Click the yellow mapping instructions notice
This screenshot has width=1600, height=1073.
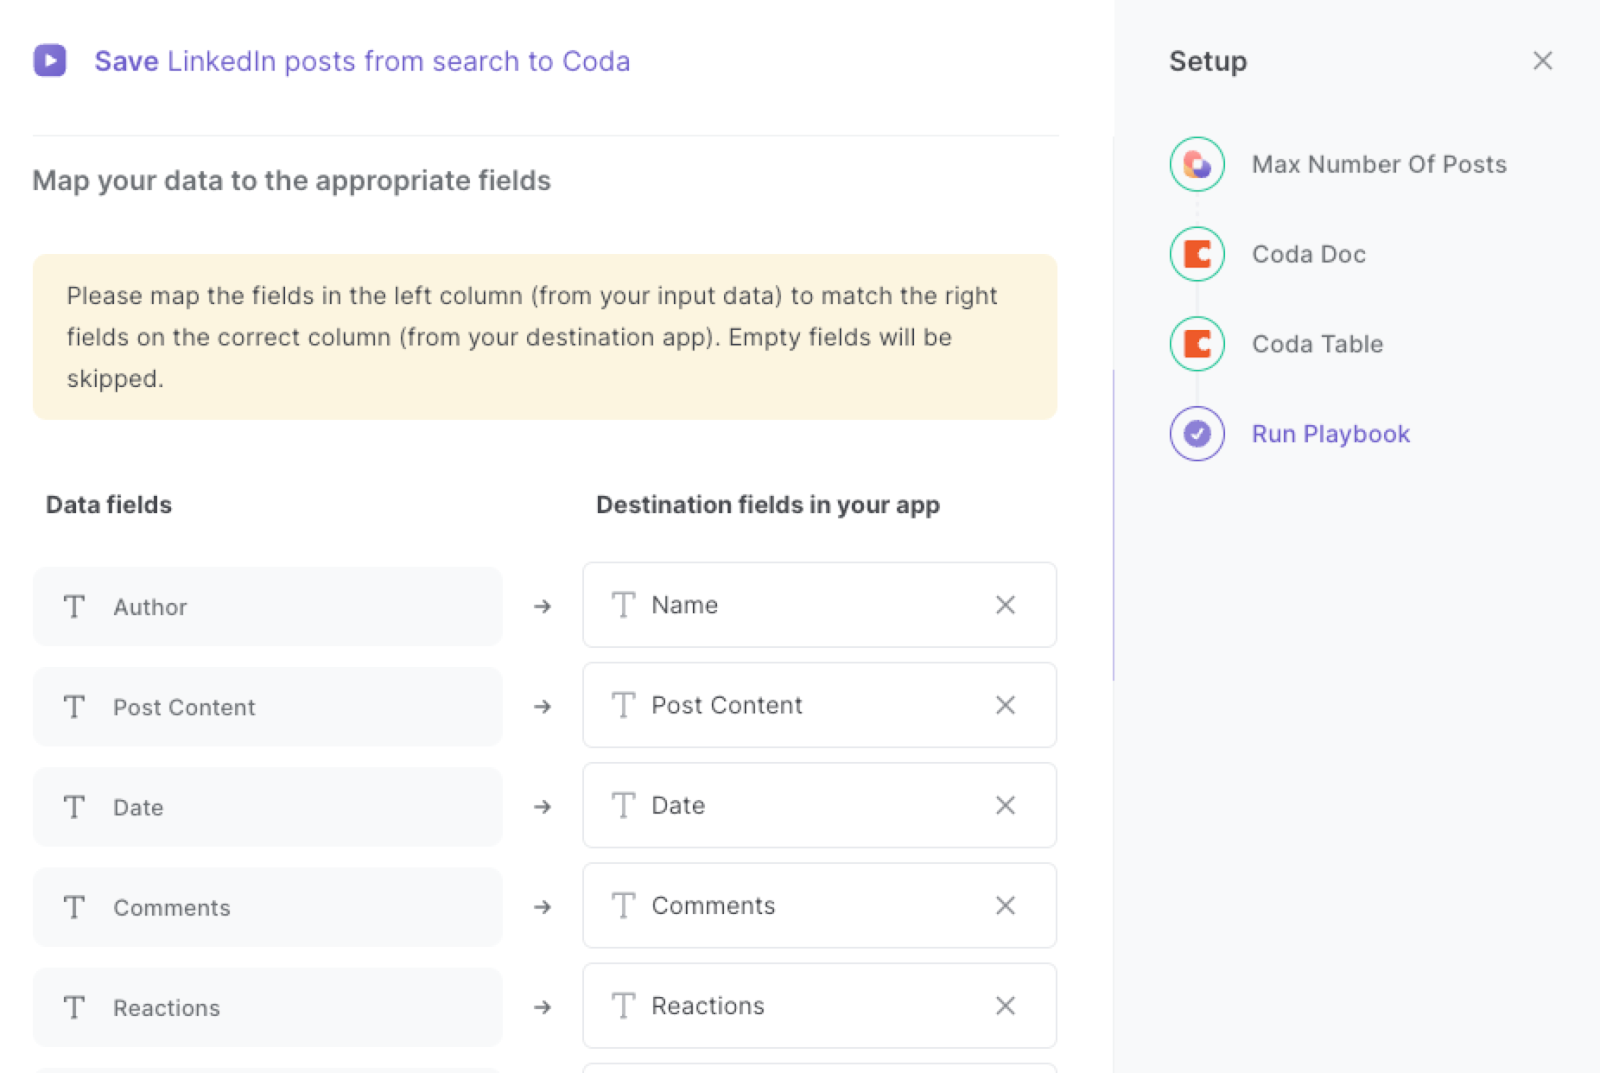pos(545,337)
